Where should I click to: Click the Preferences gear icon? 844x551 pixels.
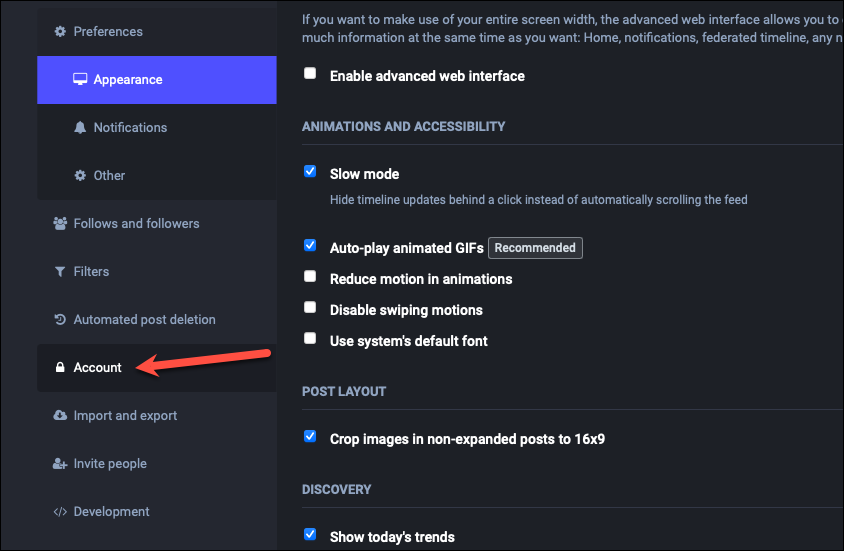[60, 32]
